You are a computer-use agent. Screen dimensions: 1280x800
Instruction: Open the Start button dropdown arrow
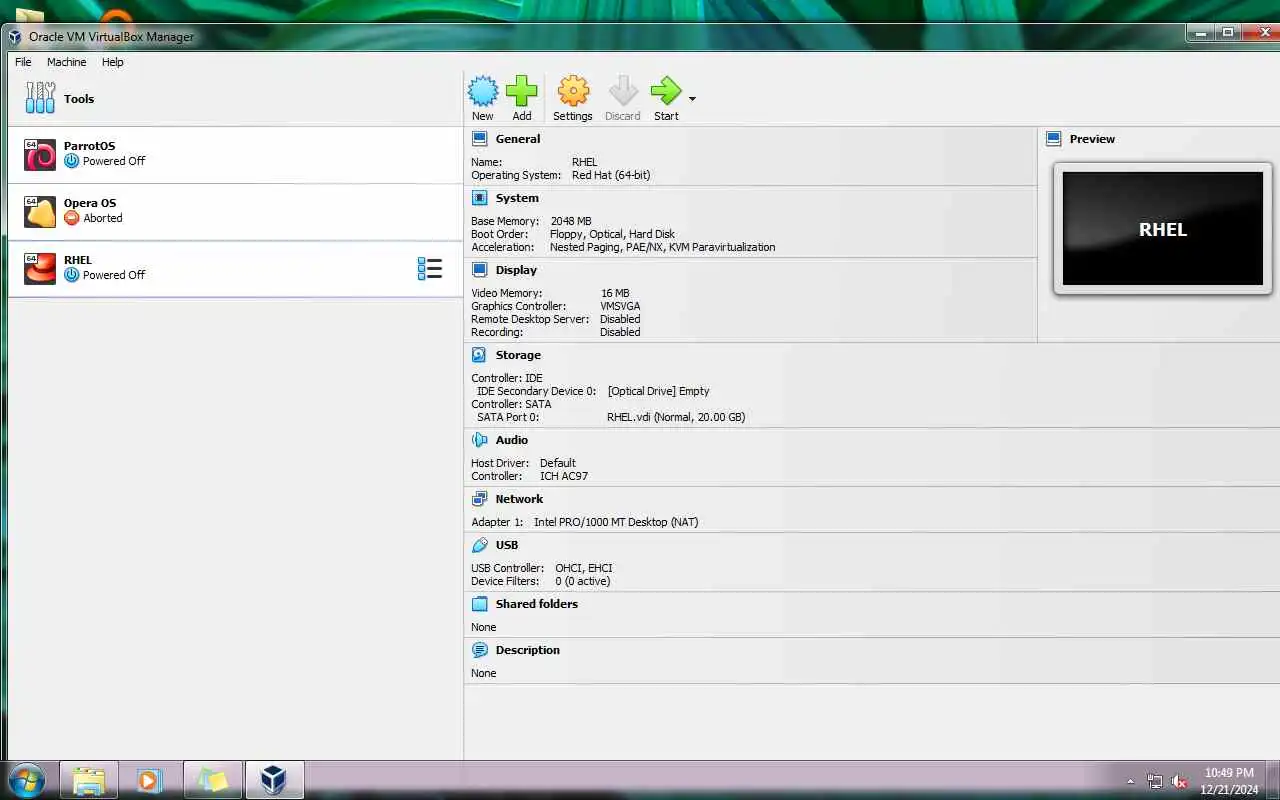click(692, 99)
